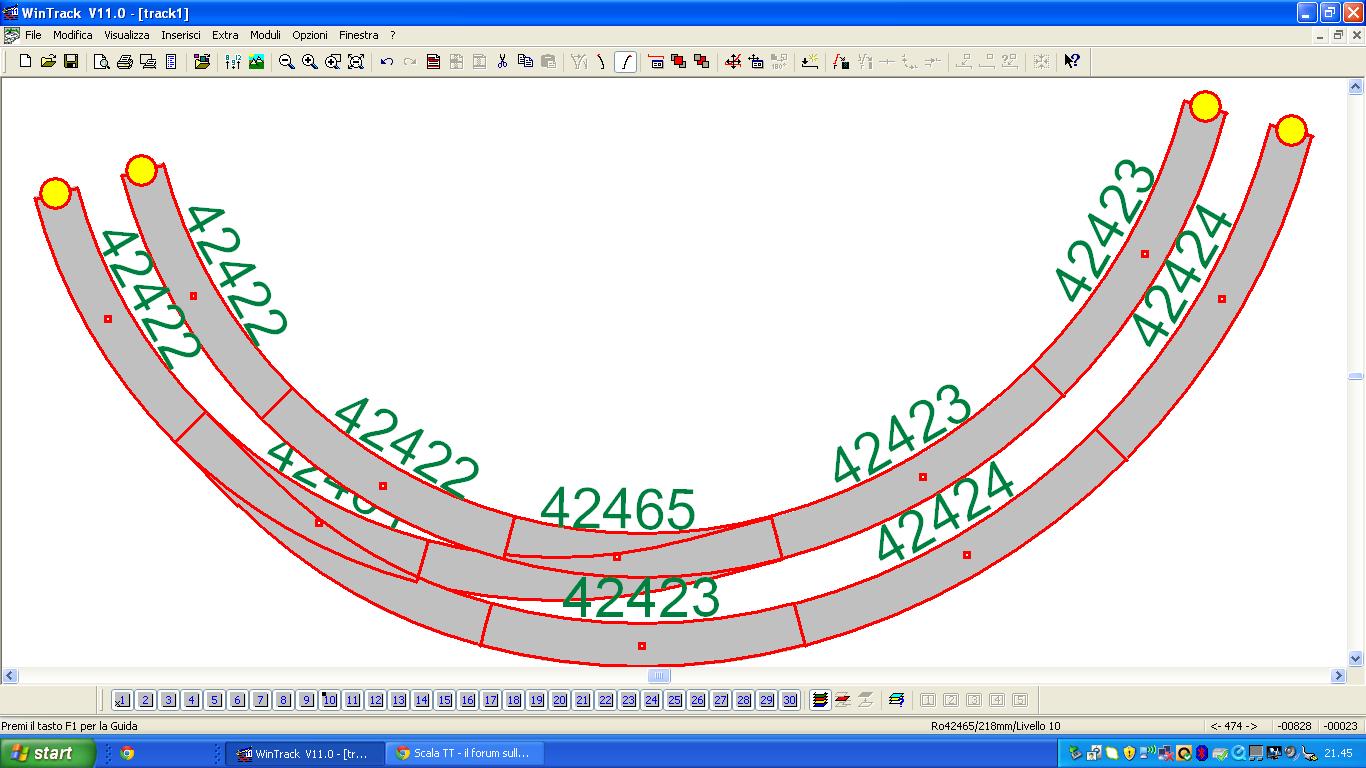The width and height of the screenshot is (1366, 768).
Task: Toggle layer 18 button
Action: [x=513, y=700]
